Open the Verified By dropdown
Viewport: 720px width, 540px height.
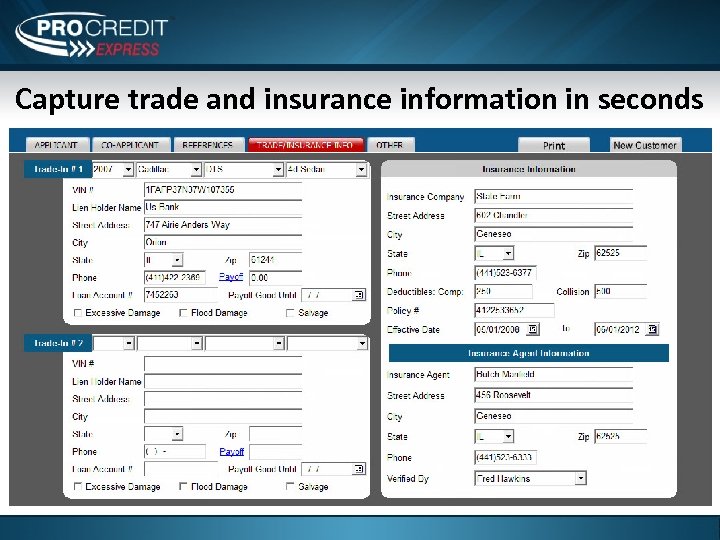pos(580,478)
